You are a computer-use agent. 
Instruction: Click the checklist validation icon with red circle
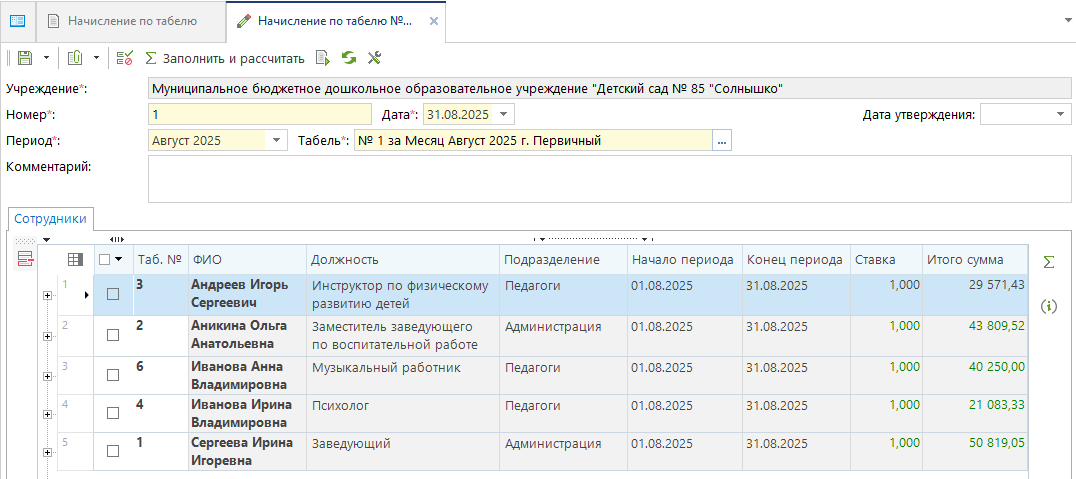(125, 58)
